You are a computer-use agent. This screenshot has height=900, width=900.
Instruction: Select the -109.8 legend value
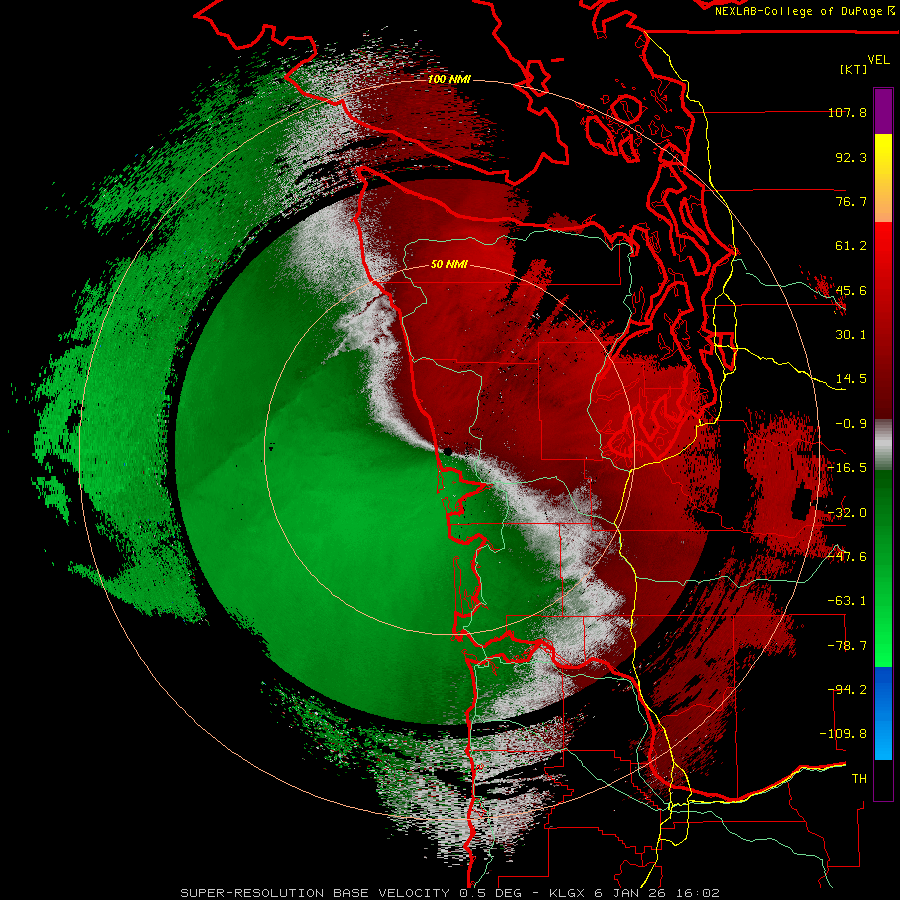point(843,734)
